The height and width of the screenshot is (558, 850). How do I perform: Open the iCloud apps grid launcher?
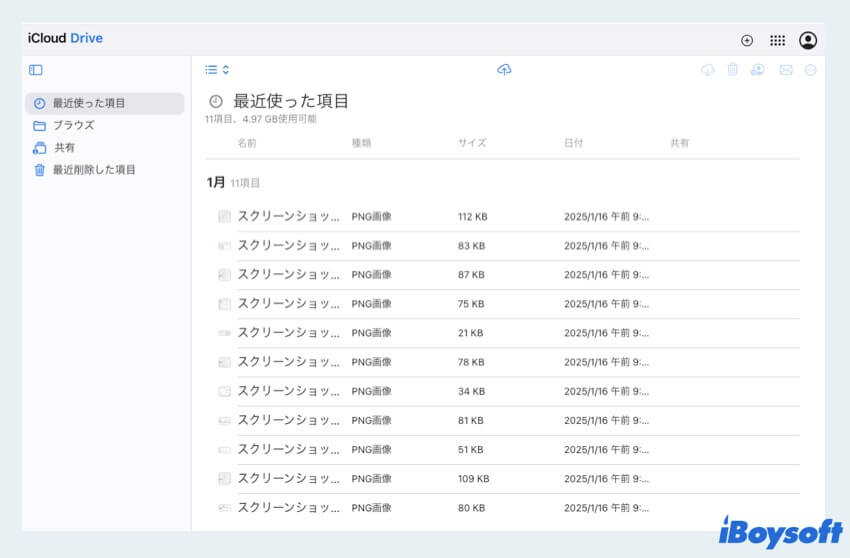point(777,40)
